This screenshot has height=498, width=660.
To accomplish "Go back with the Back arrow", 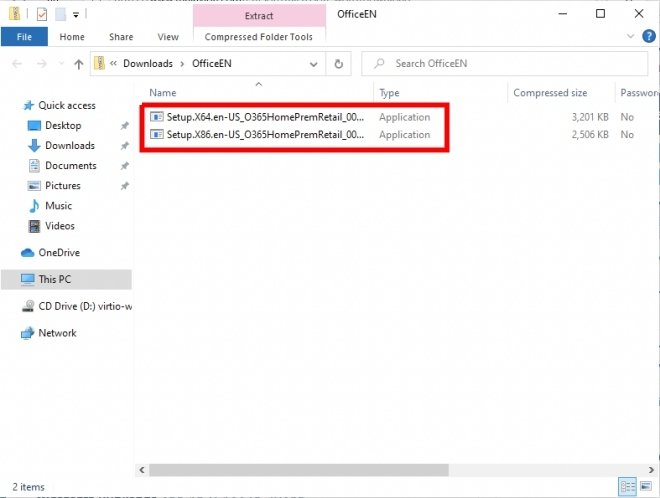I will [17, 64].
